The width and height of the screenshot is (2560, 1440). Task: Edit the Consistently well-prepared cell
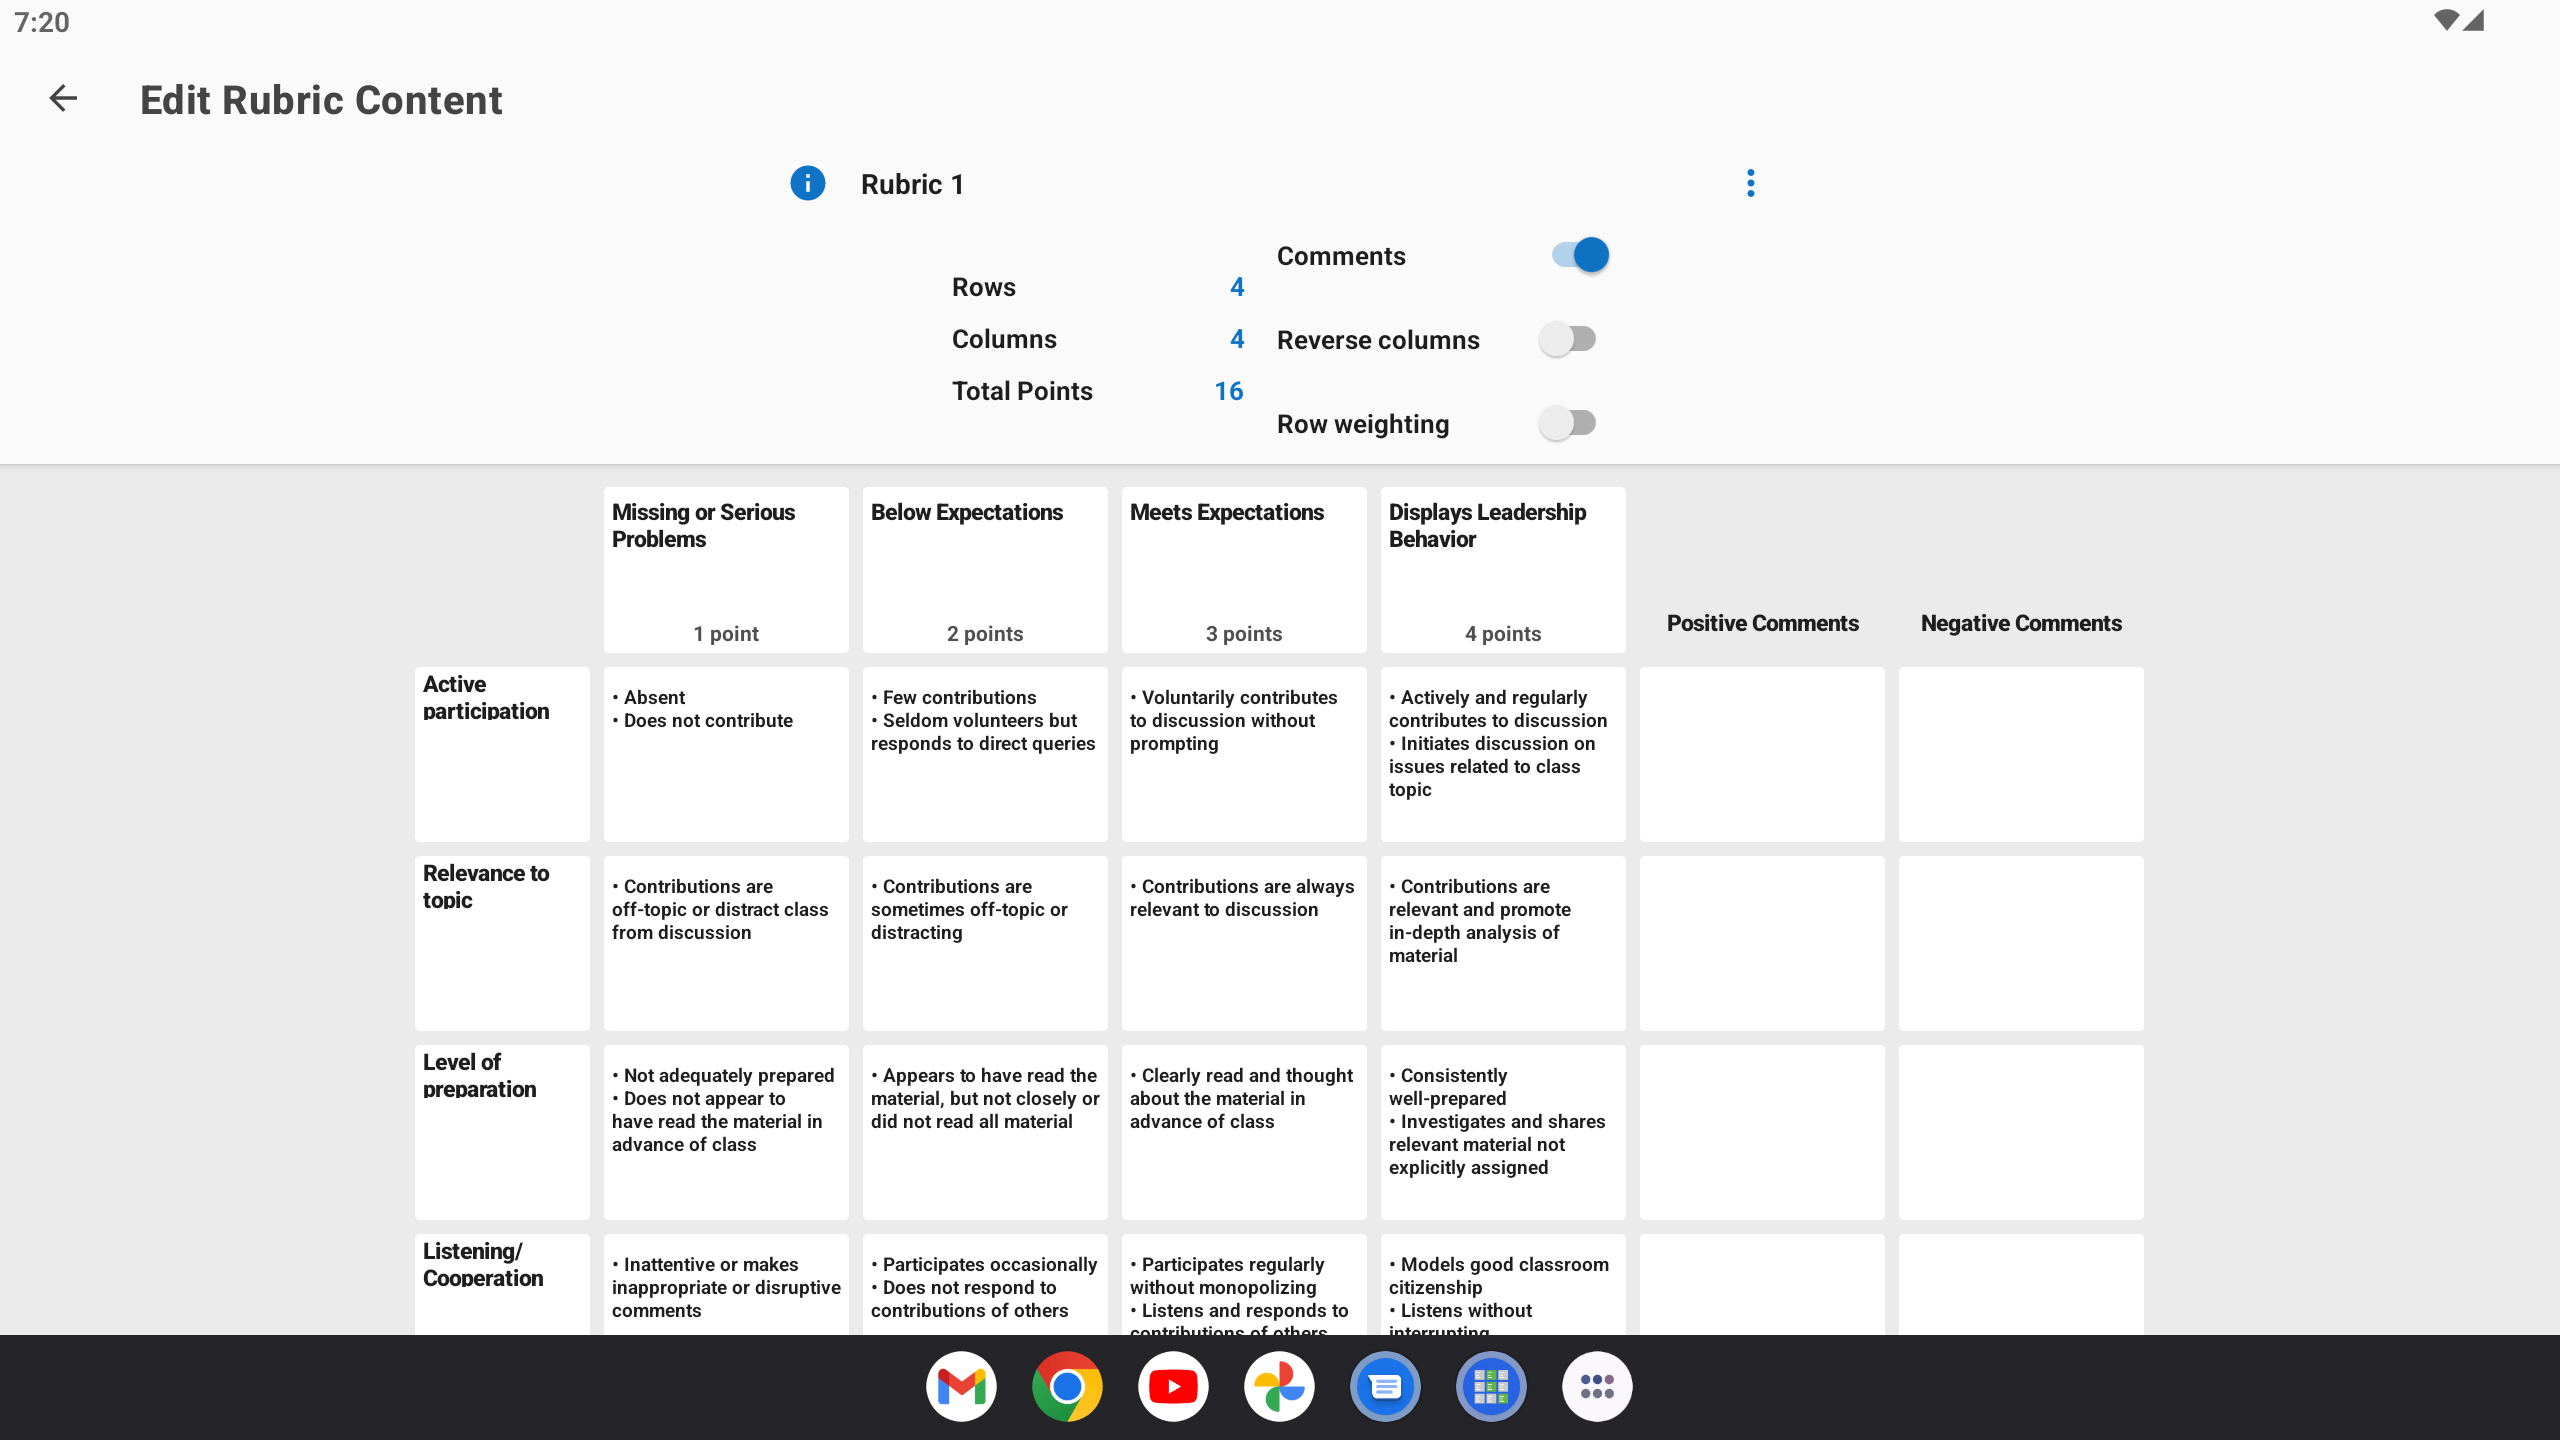click(1503, 1132)
